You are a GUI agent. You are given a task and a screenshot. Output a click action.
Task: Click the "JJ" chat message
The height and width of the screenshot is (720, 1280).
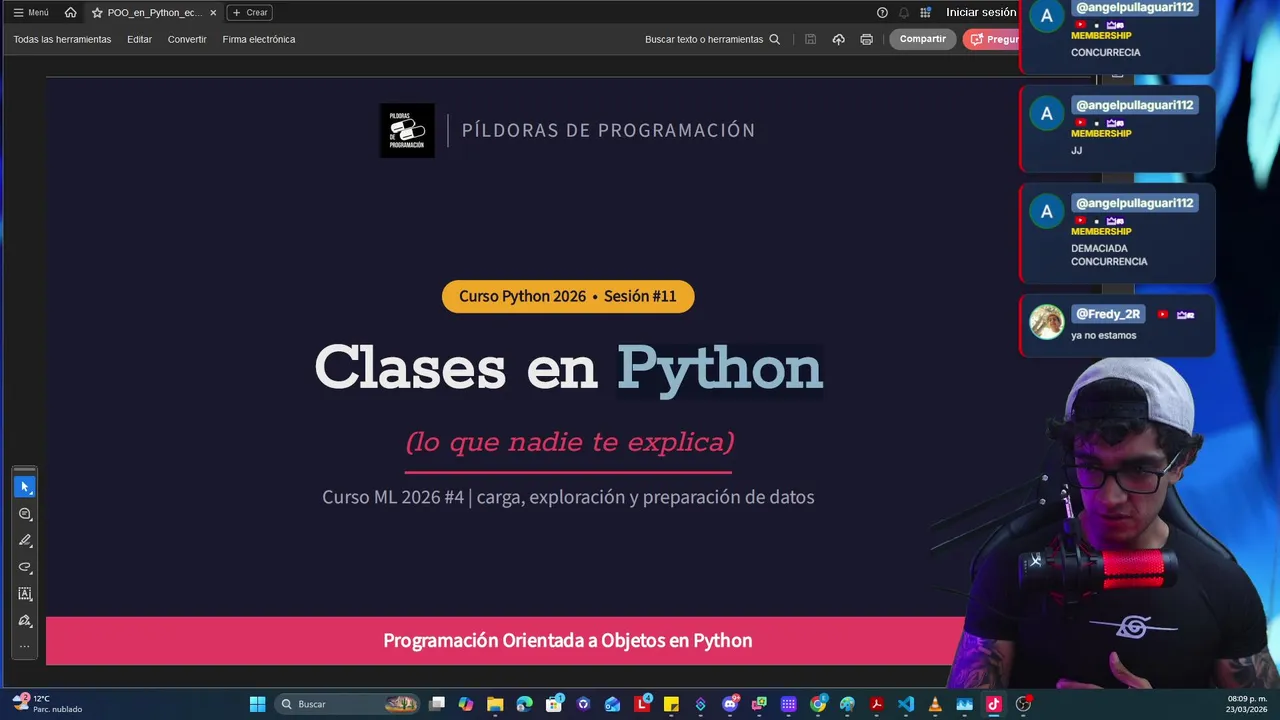coord(1077,151)
